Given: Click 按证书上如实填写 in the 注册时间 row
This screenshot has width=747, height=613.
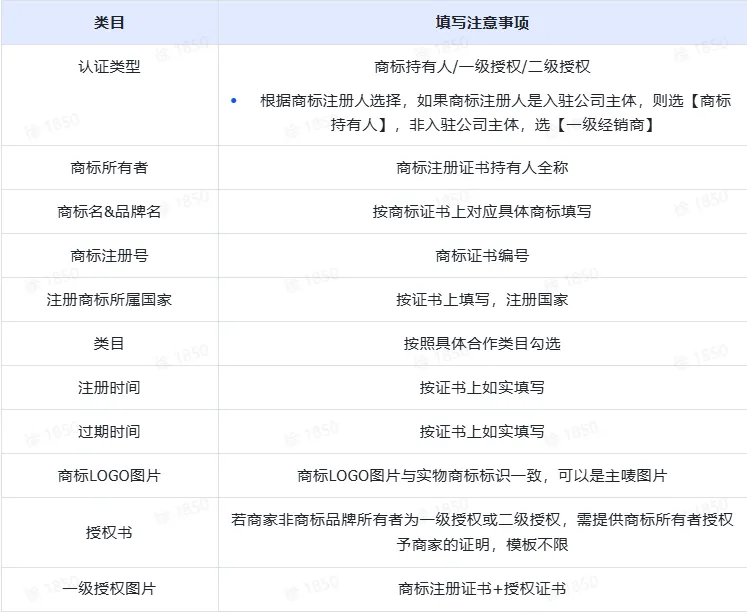Looking at the screenshot, I should 482,388.
